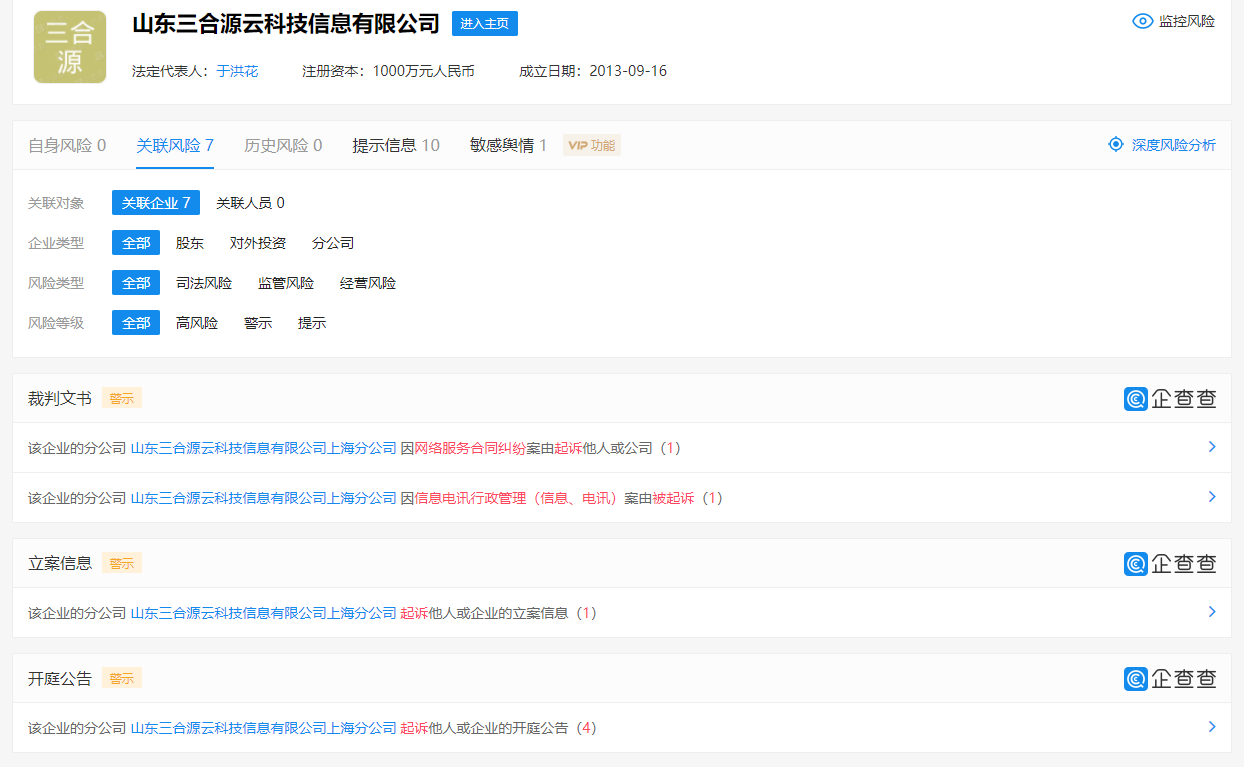This screenshot has width=1244, height=767.
Task: Click the 企查查 logo in 立案信息 section
Action: tap(1170, 564)
